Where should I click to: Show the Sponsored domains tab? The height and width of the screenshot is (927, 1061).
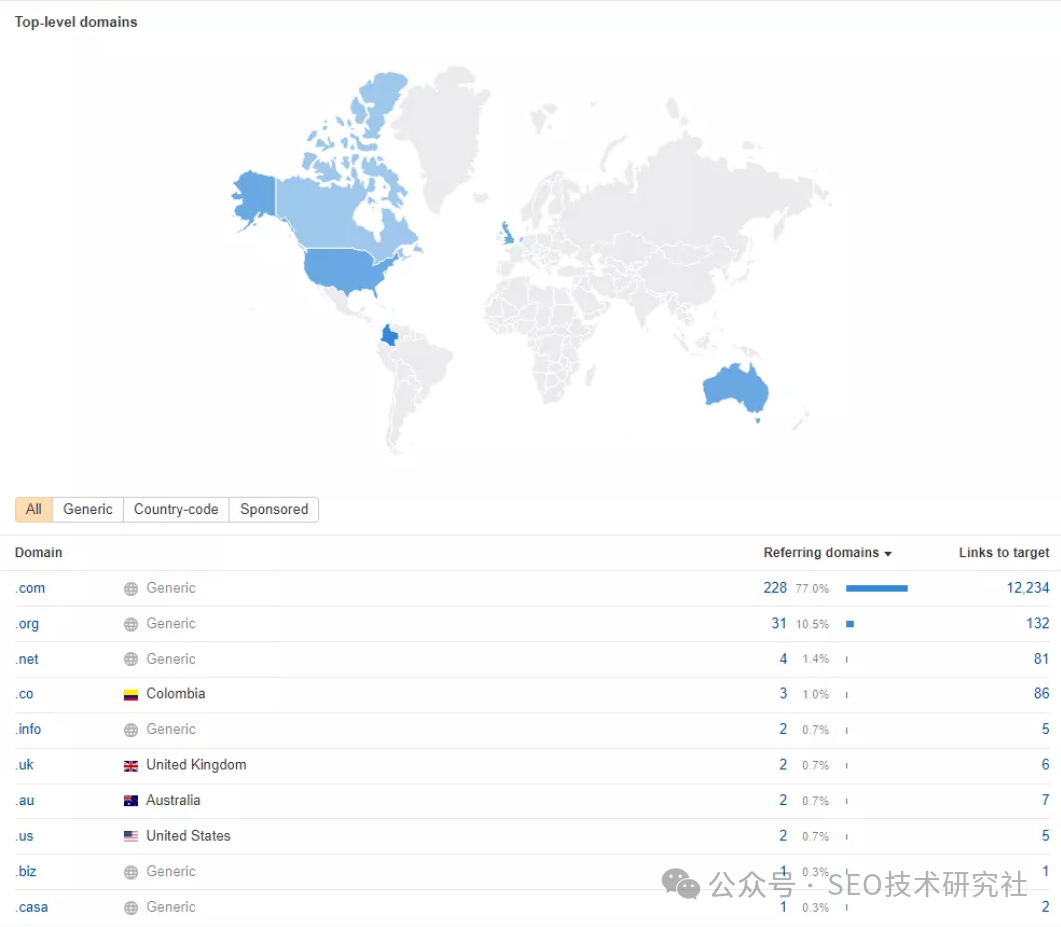pos(274,510)
